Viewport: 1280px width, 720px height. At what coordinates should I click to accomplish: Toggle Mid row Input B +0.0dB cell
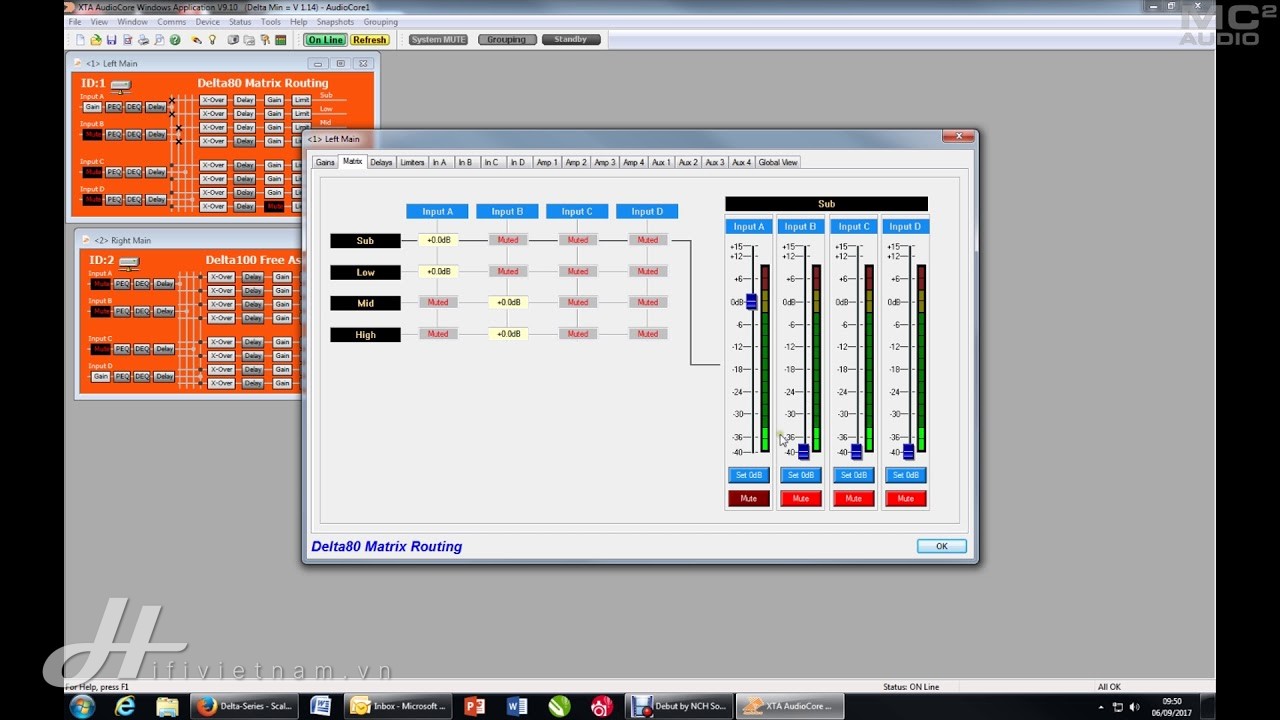[x=508, y=302]
